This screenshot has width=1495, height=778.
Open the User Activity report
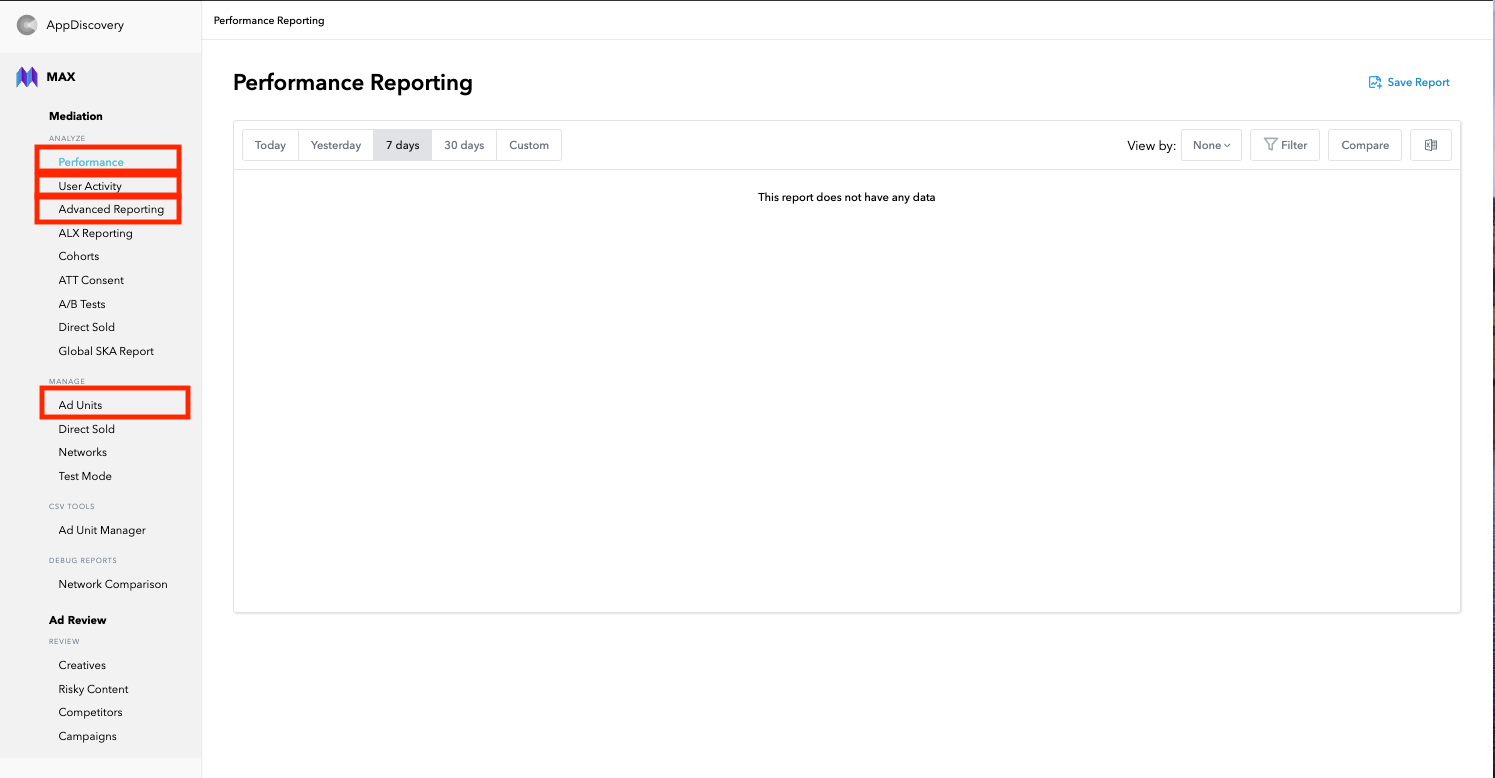tap(92, 185)
